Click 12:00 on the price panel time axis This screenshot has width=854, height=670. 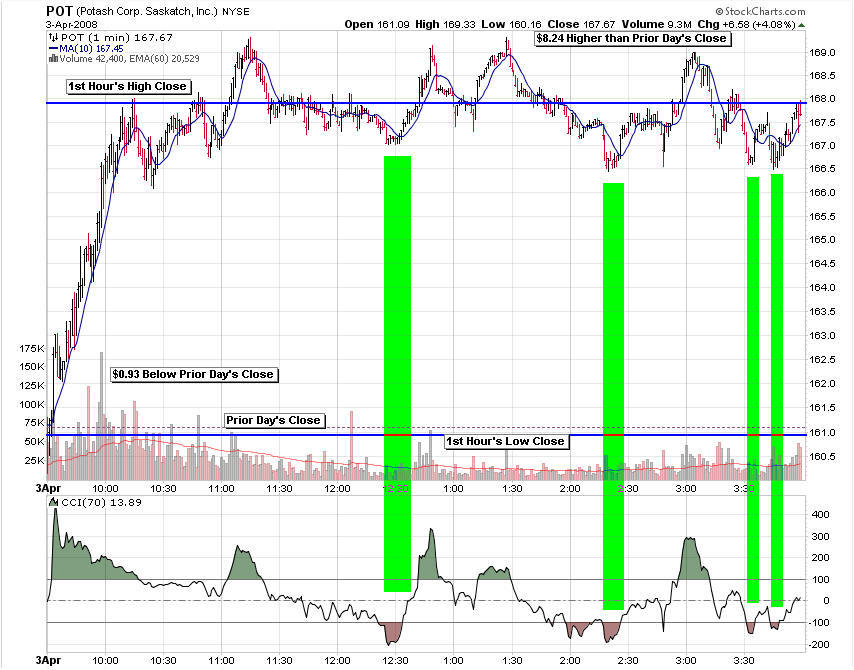tap(337, 489)
